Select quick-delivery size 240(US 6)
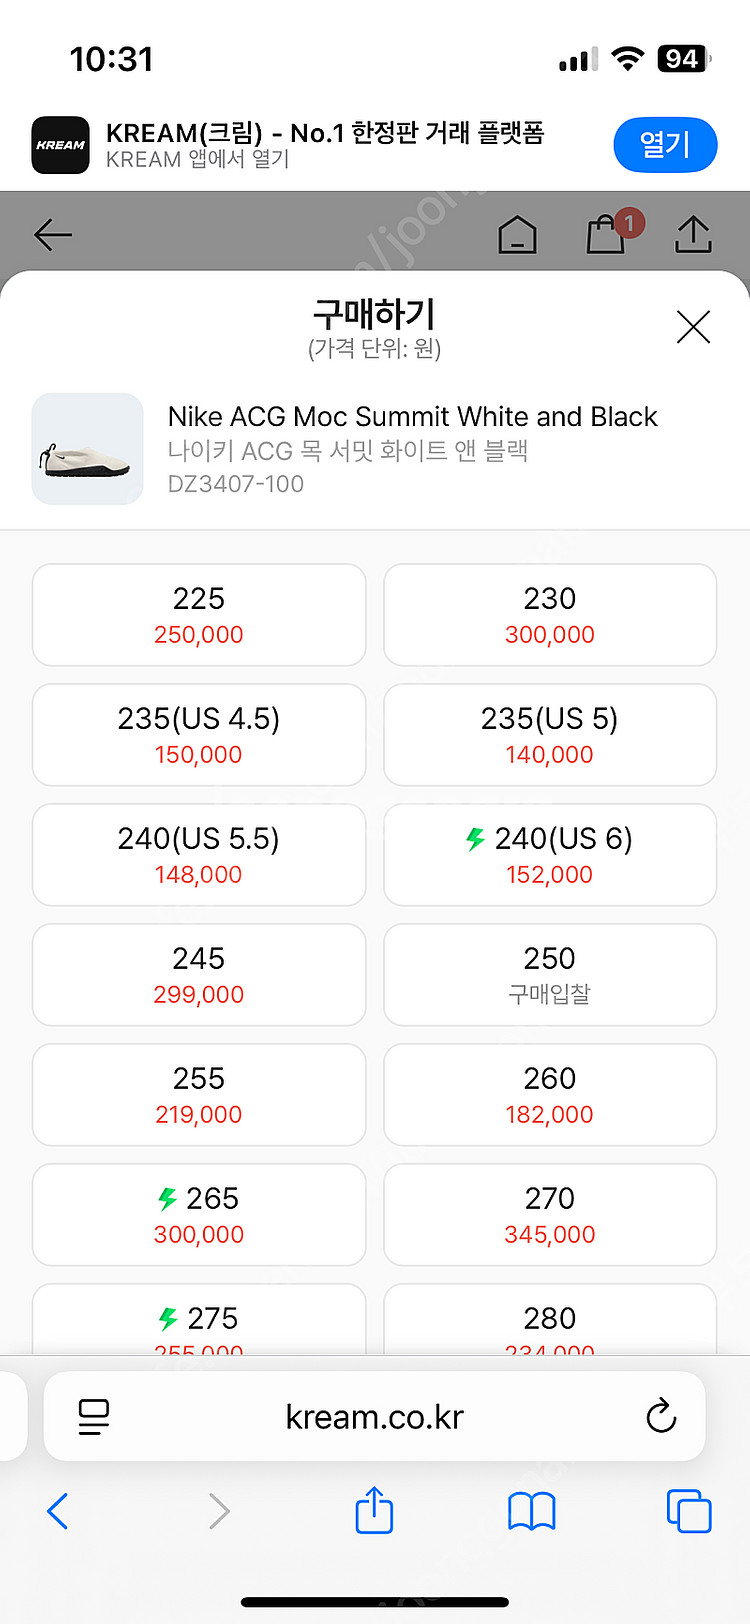 point(550,855)
